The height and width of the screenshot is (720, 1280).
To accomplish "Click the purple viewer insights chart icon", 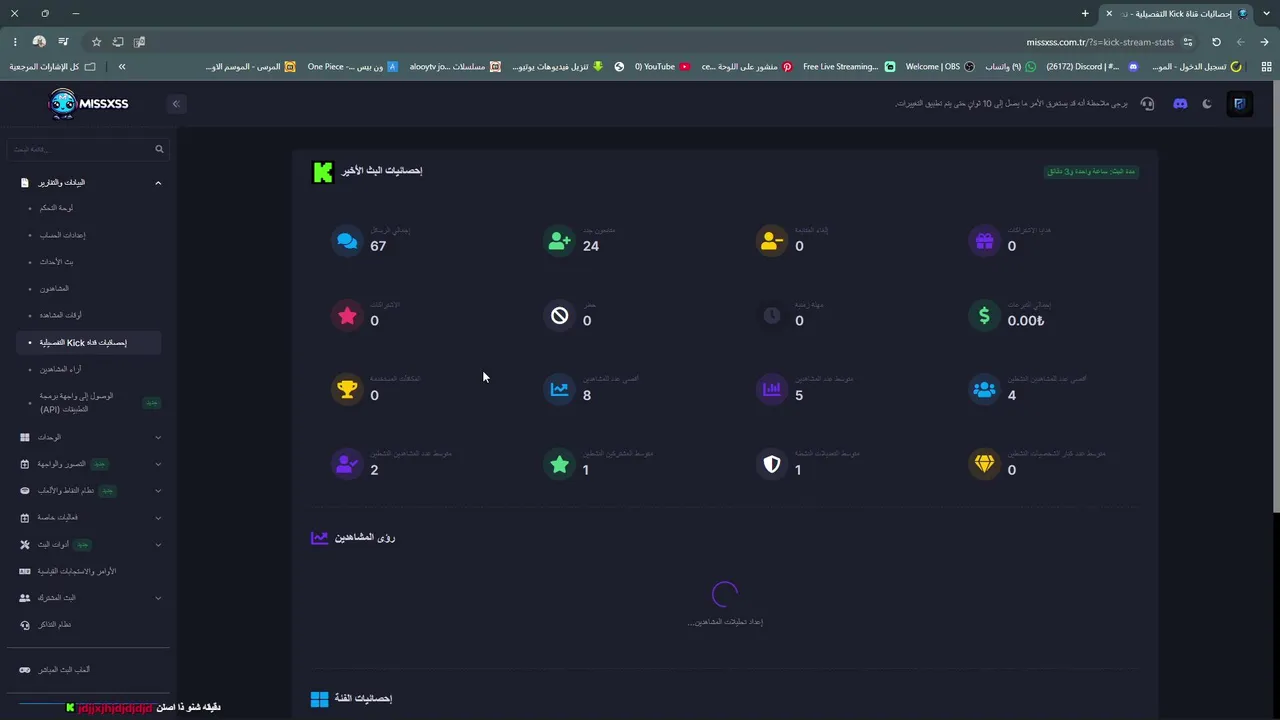I will pyautogui.click(x=319, y=538).
